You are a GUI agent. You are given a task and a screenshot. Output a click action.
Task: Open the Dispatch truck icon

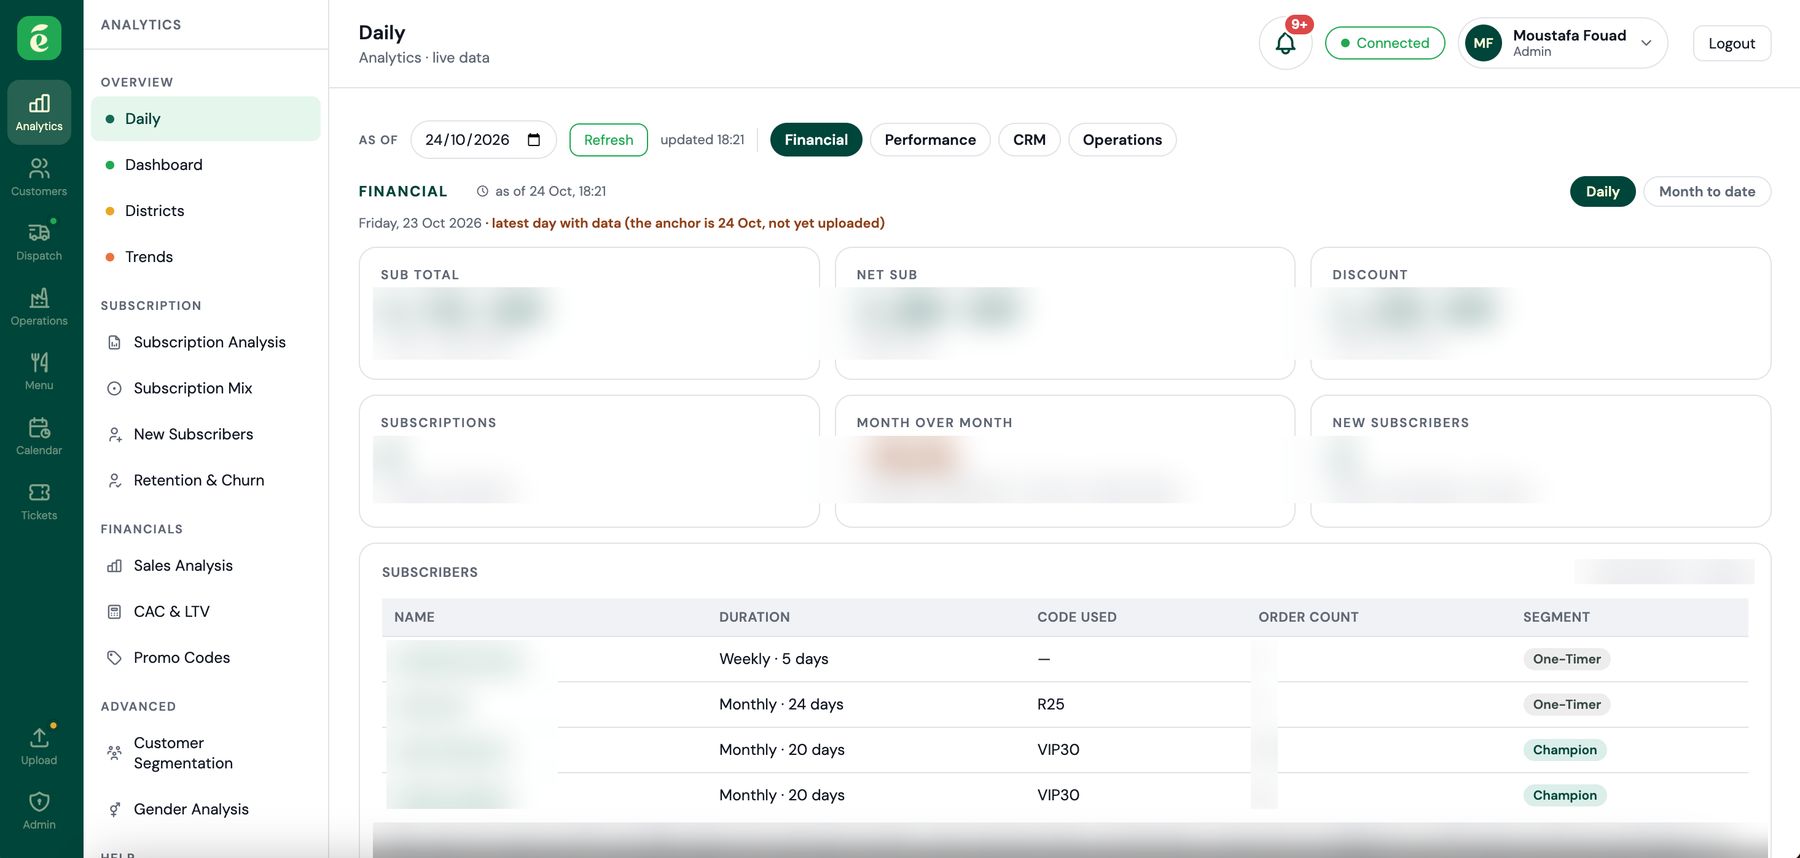(39, 241)
